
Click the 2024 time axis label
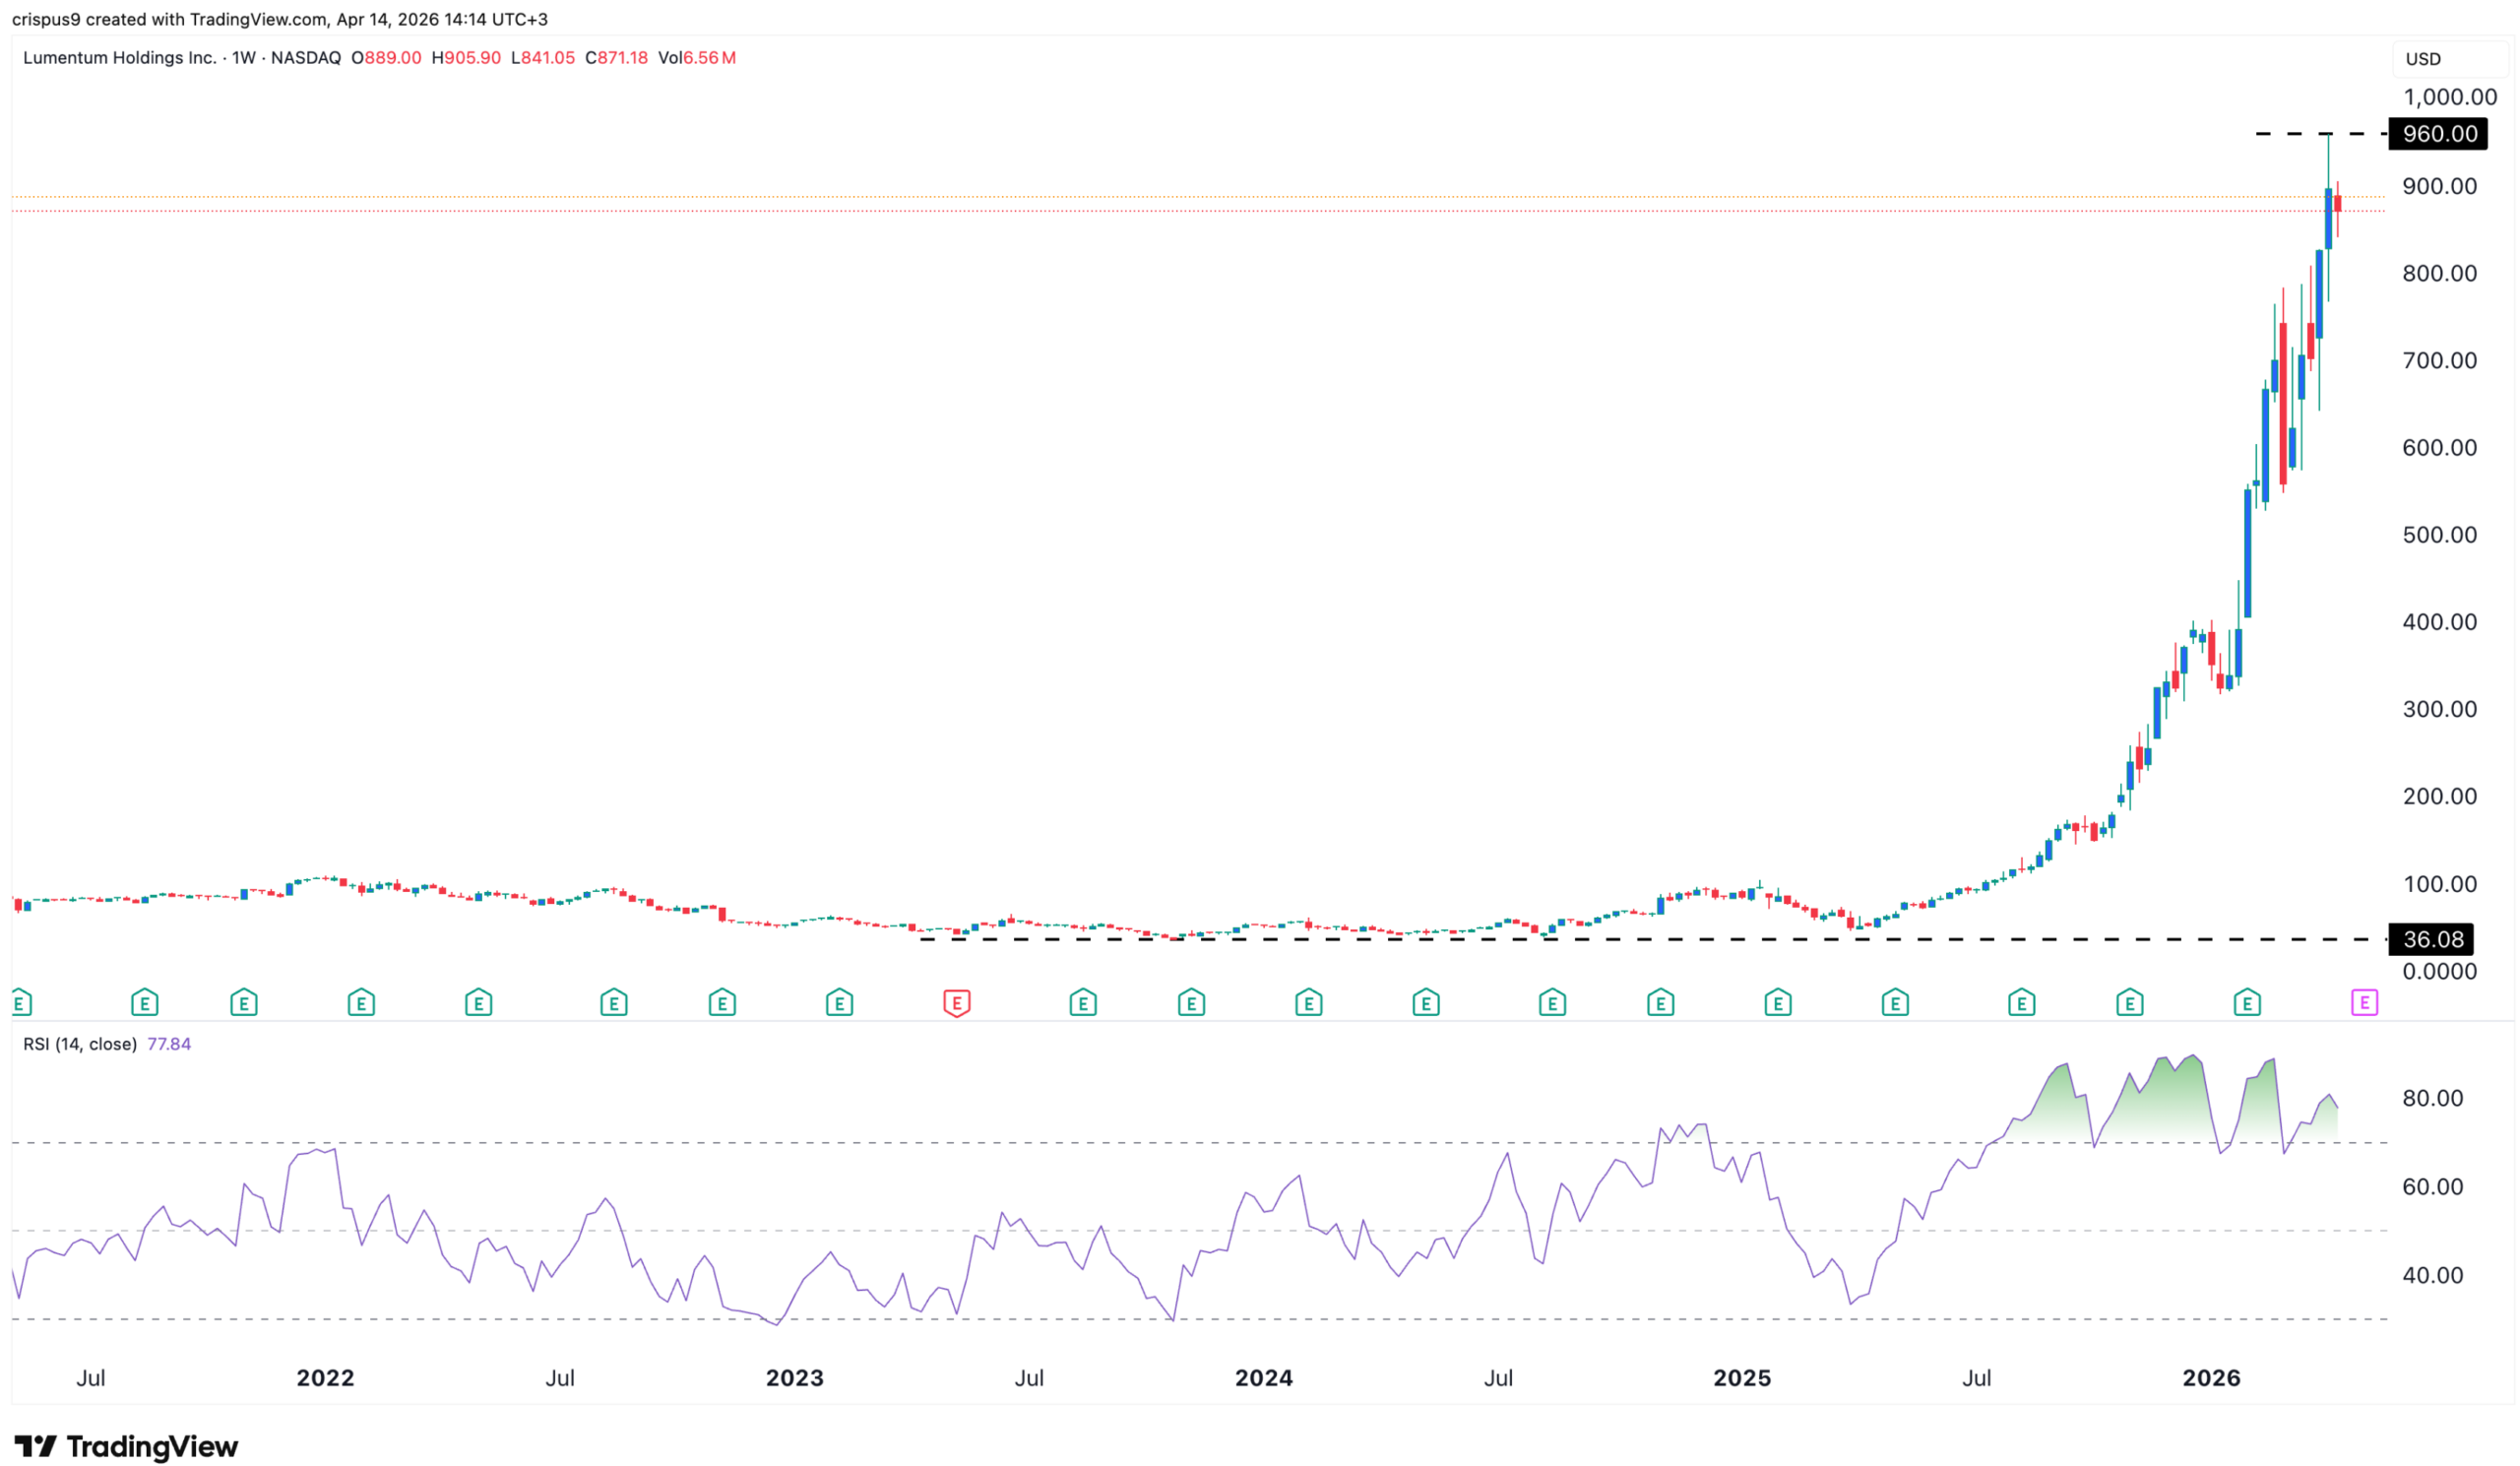[x=1264, y=1378]
